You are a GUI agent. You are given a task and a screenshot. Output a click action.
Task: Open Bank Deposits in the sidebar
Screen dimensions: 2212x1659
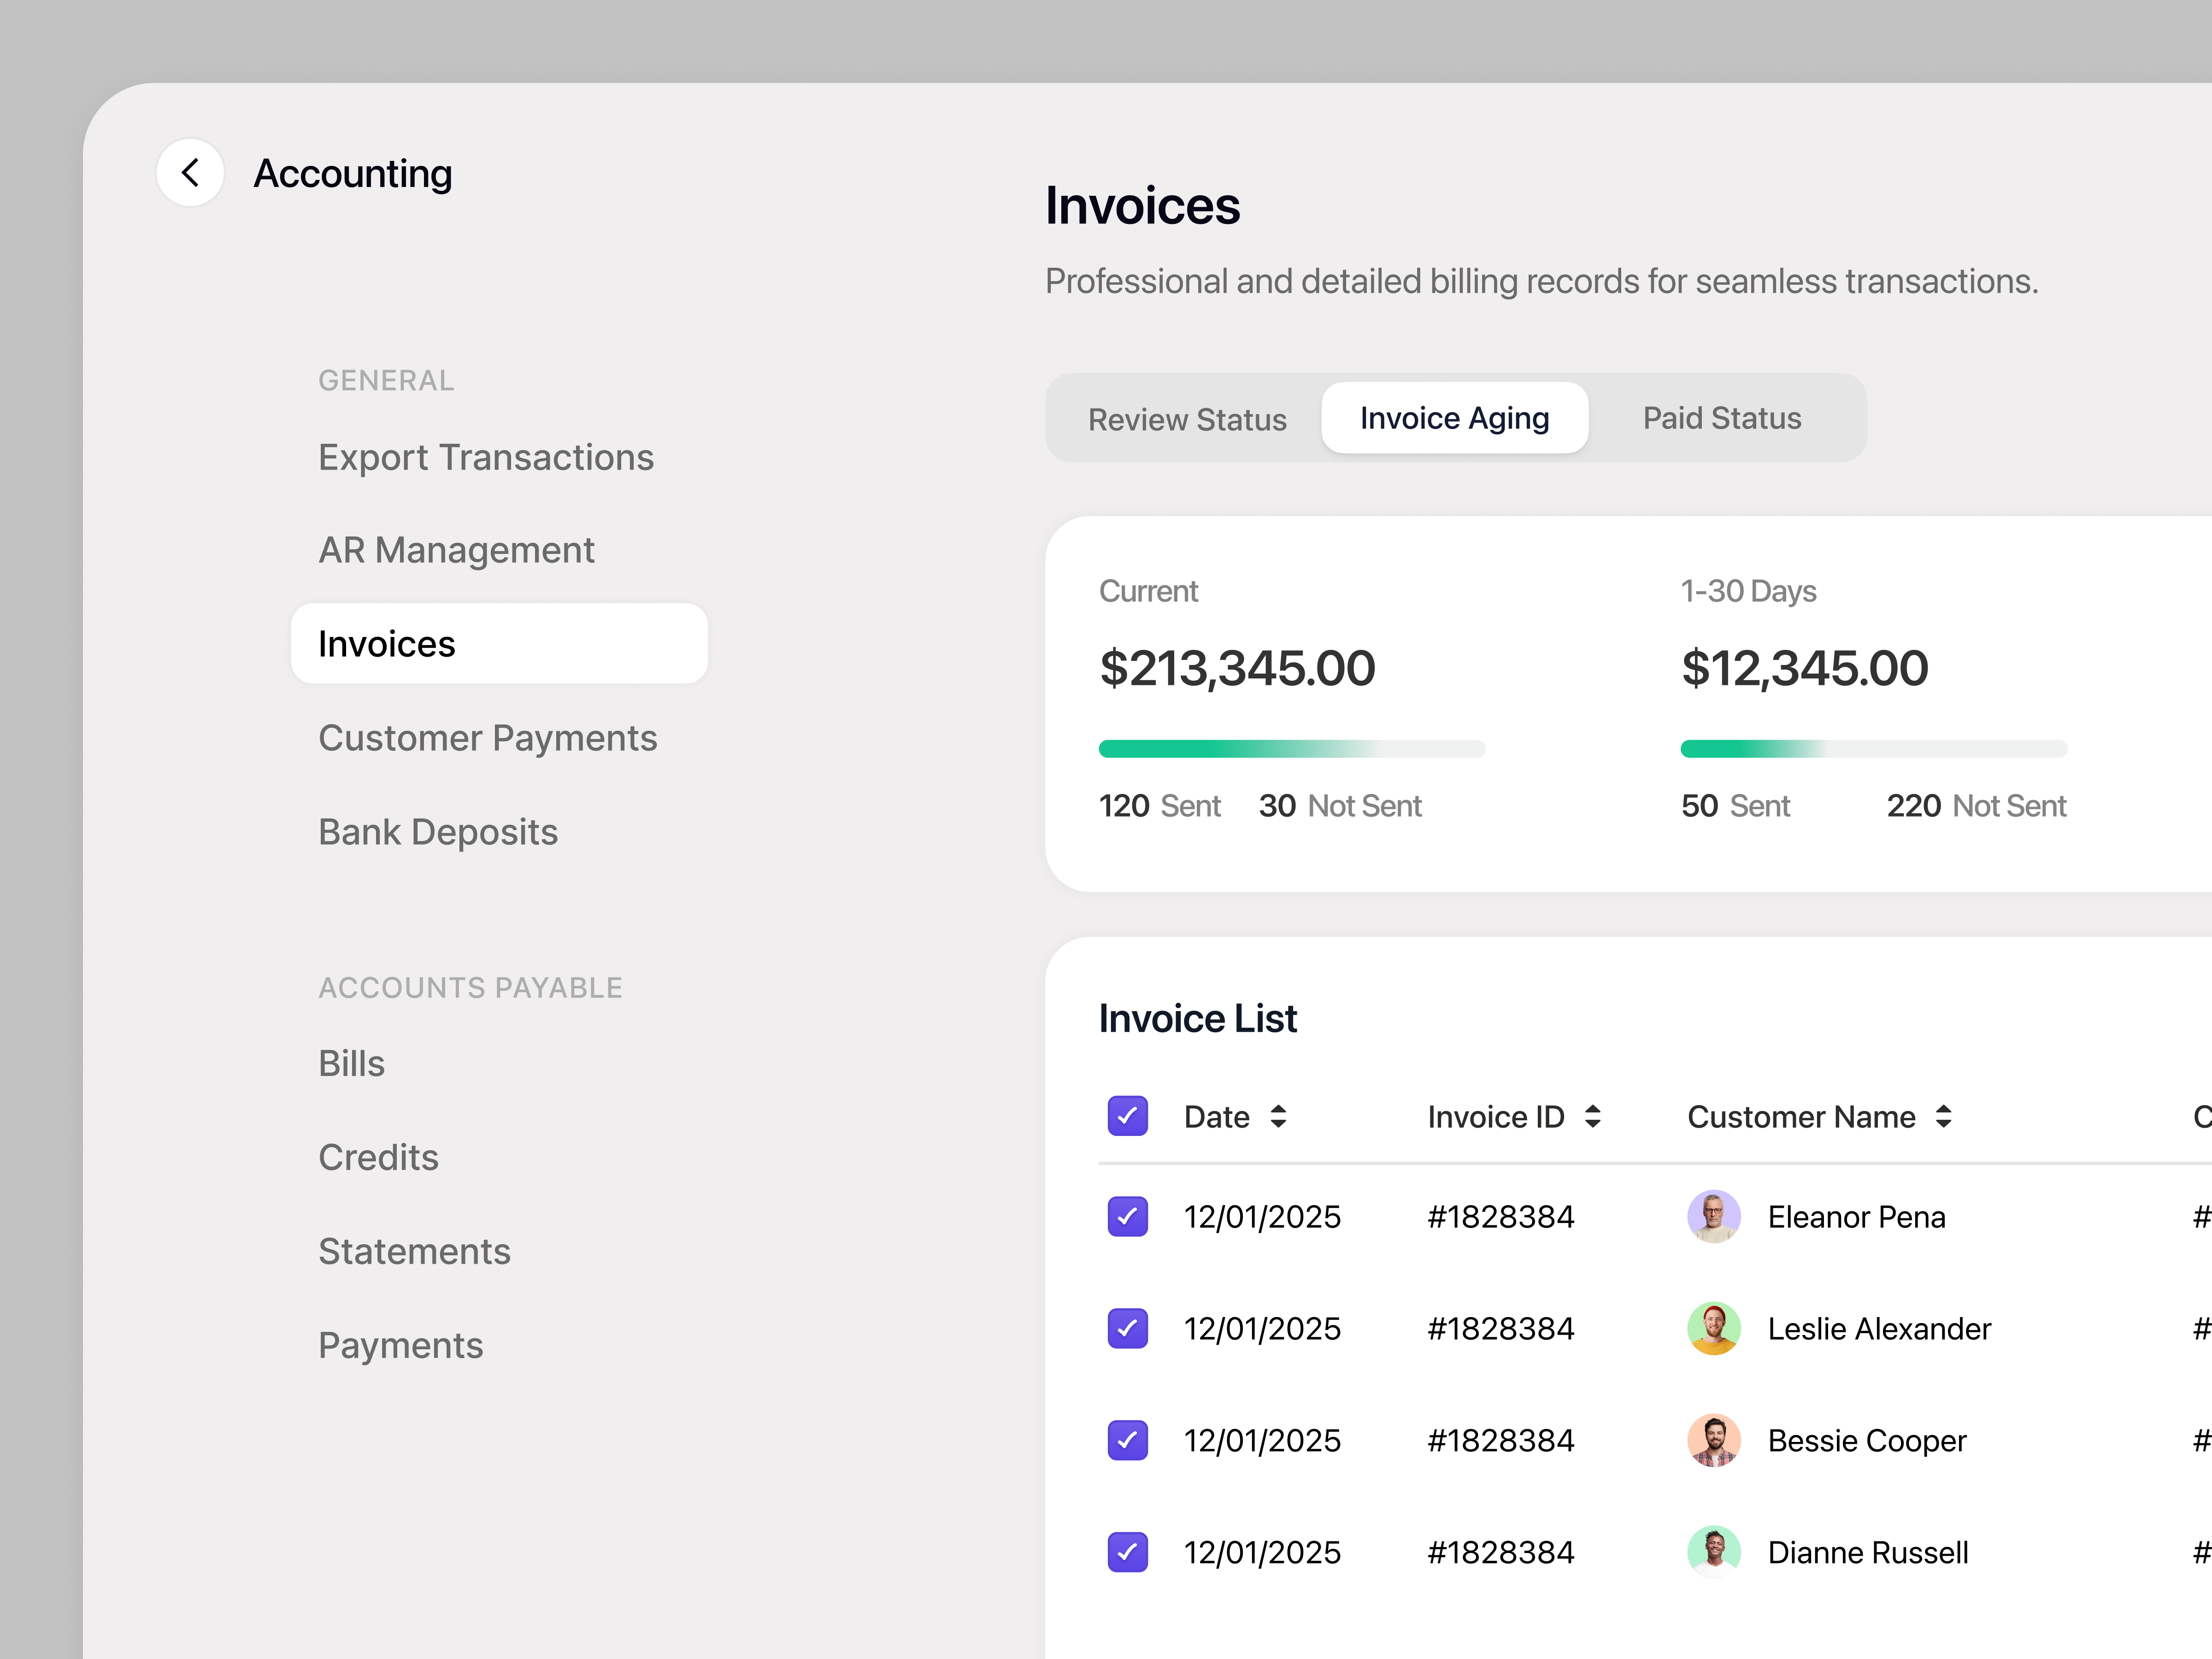click(x=438, y=831)
